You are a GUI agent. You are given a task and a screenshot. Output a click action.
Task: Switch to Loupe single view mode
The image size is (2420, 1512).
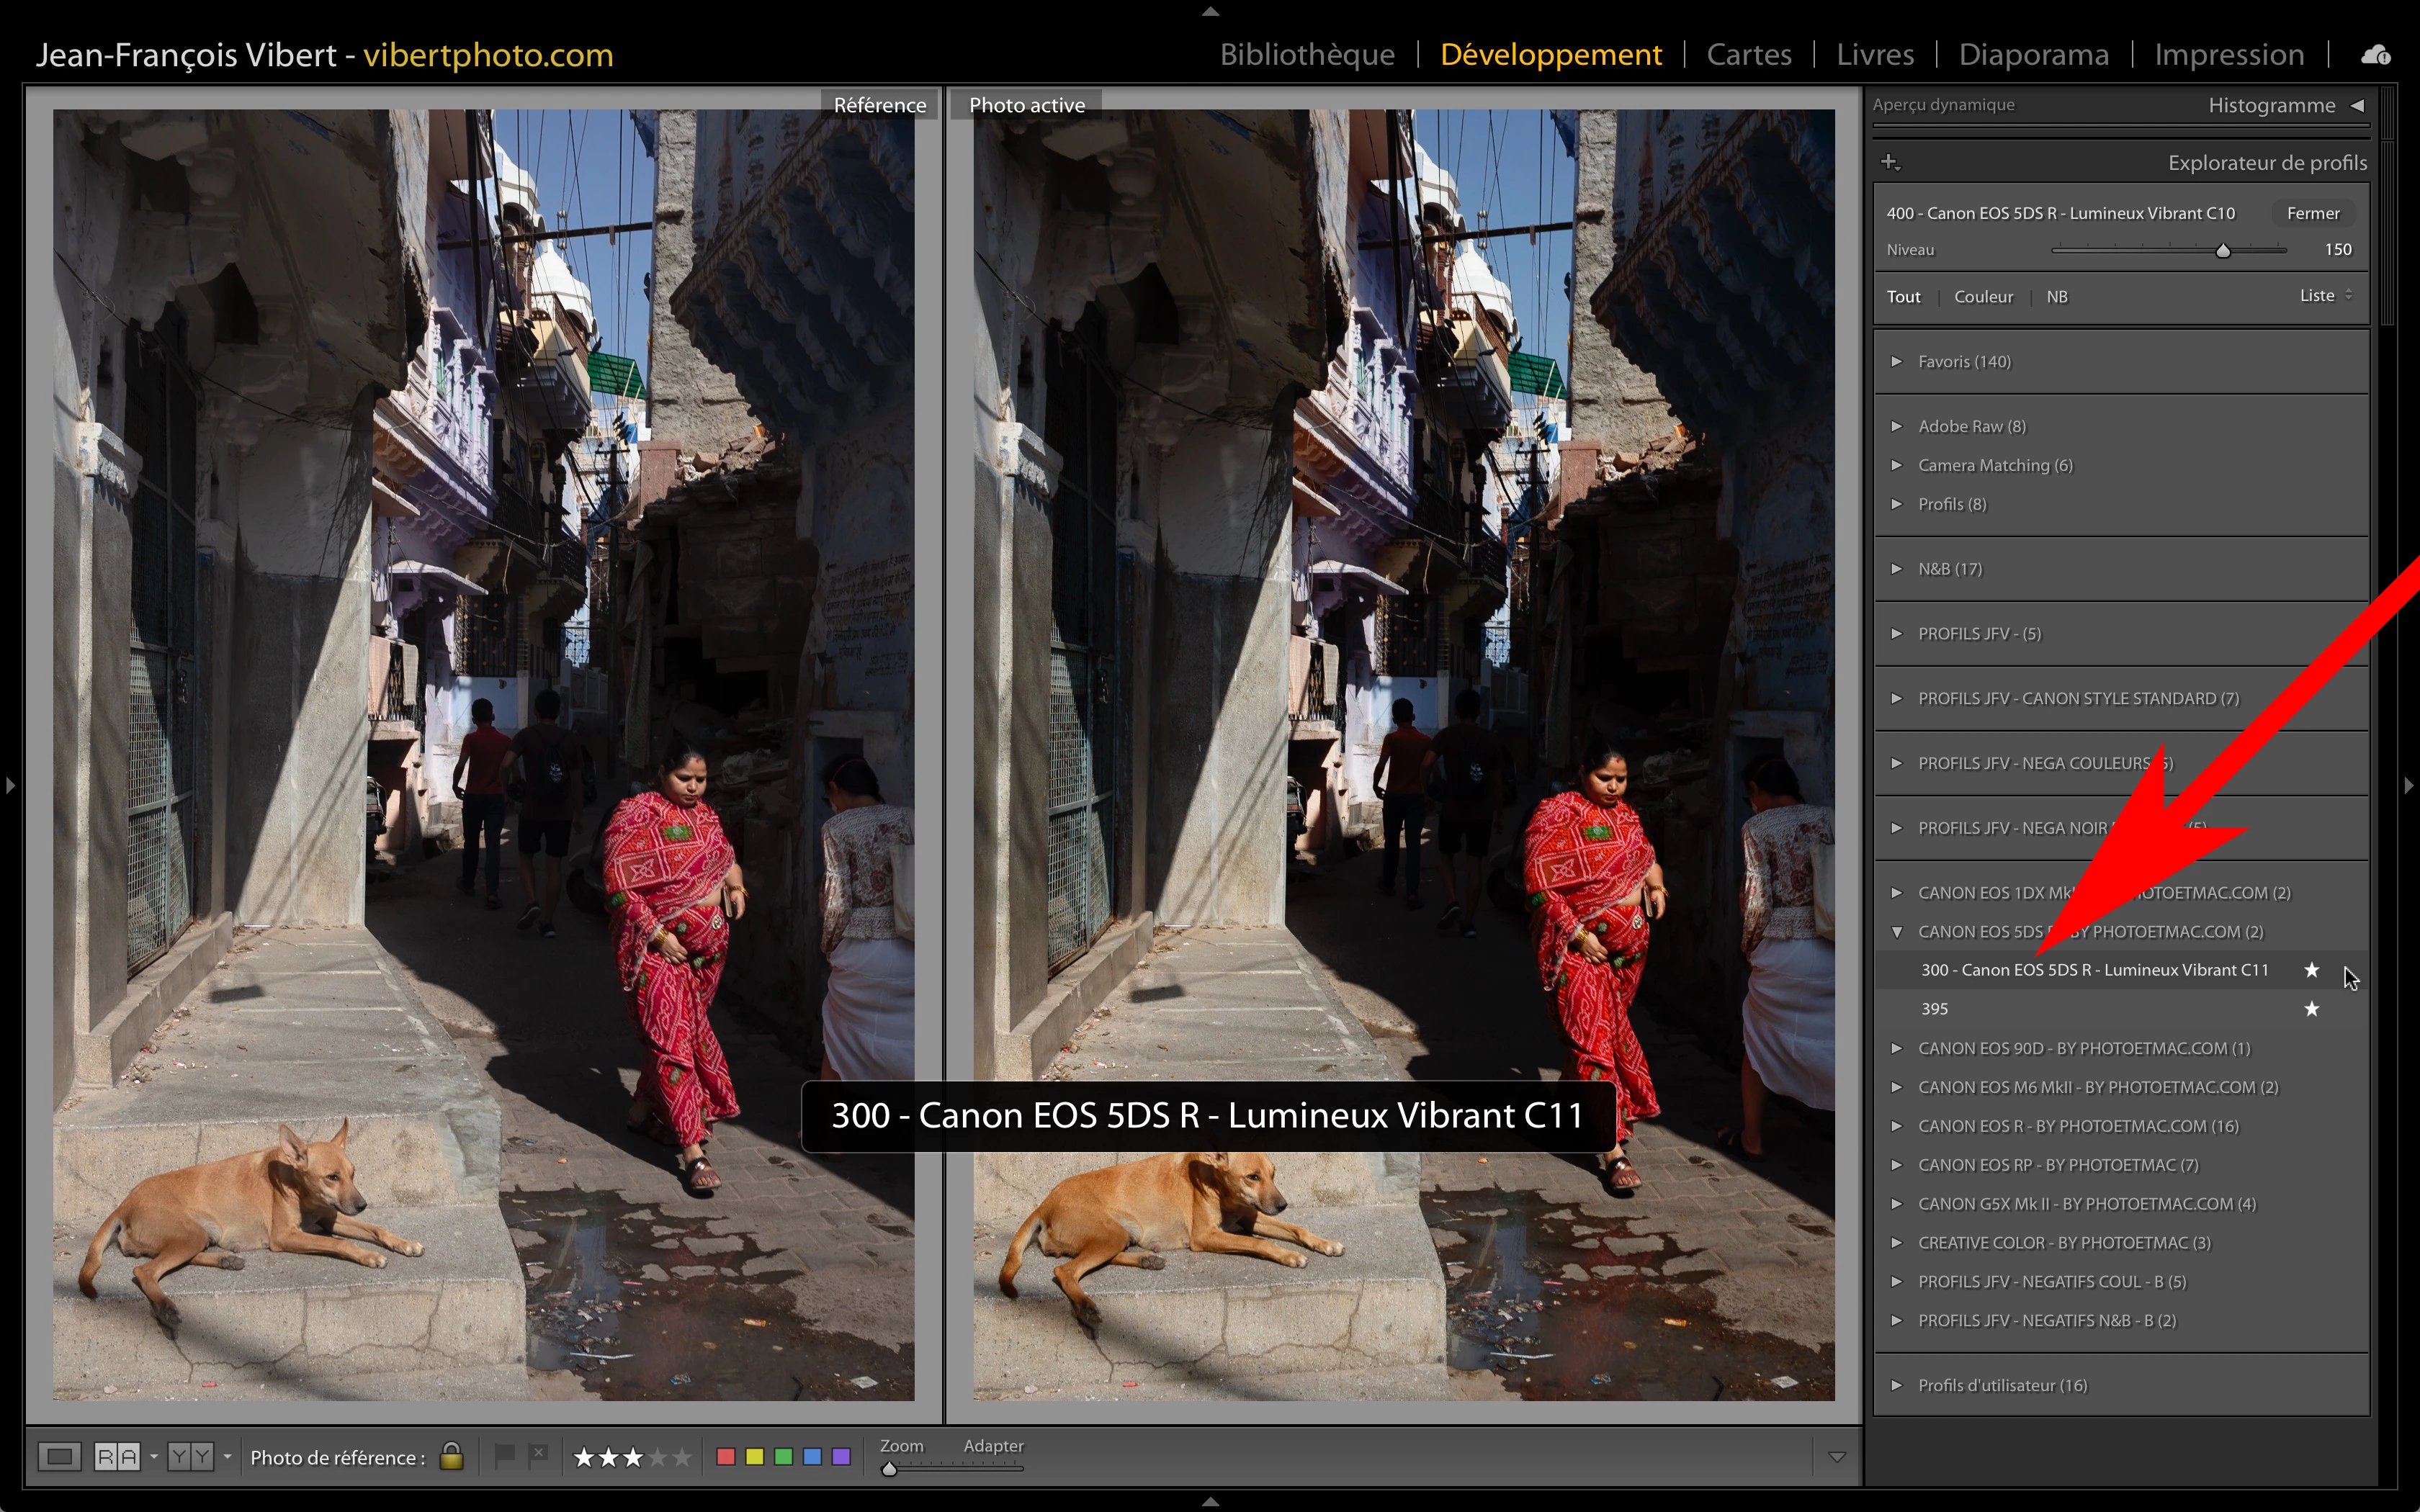pos(59,1457)
